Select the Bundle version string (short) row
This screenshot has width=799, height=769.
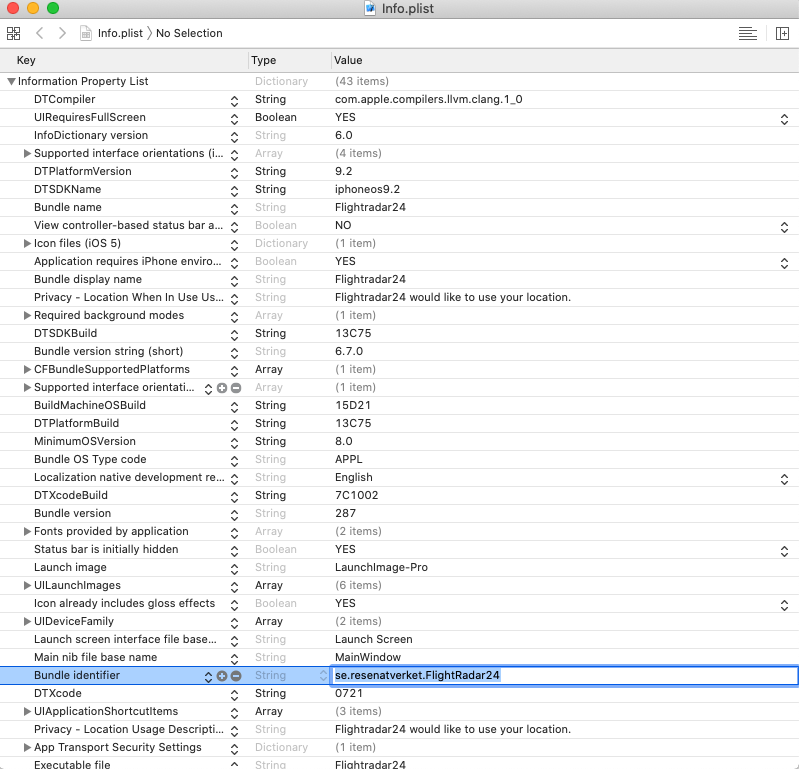(x=400, y=352)
